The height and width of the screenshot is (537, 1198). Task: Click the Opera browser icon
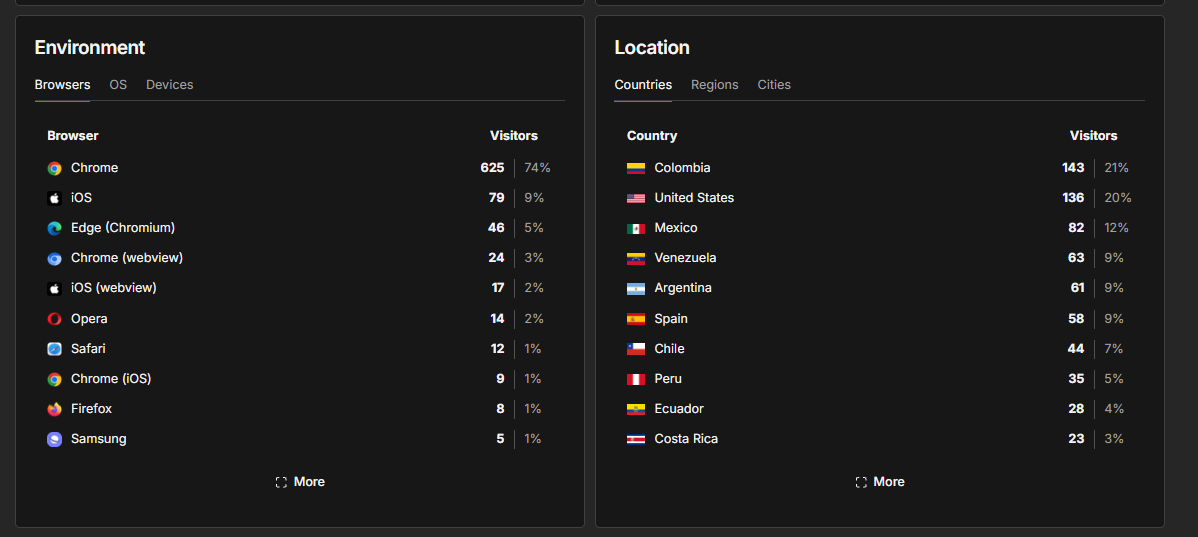[x=54, y=319]
